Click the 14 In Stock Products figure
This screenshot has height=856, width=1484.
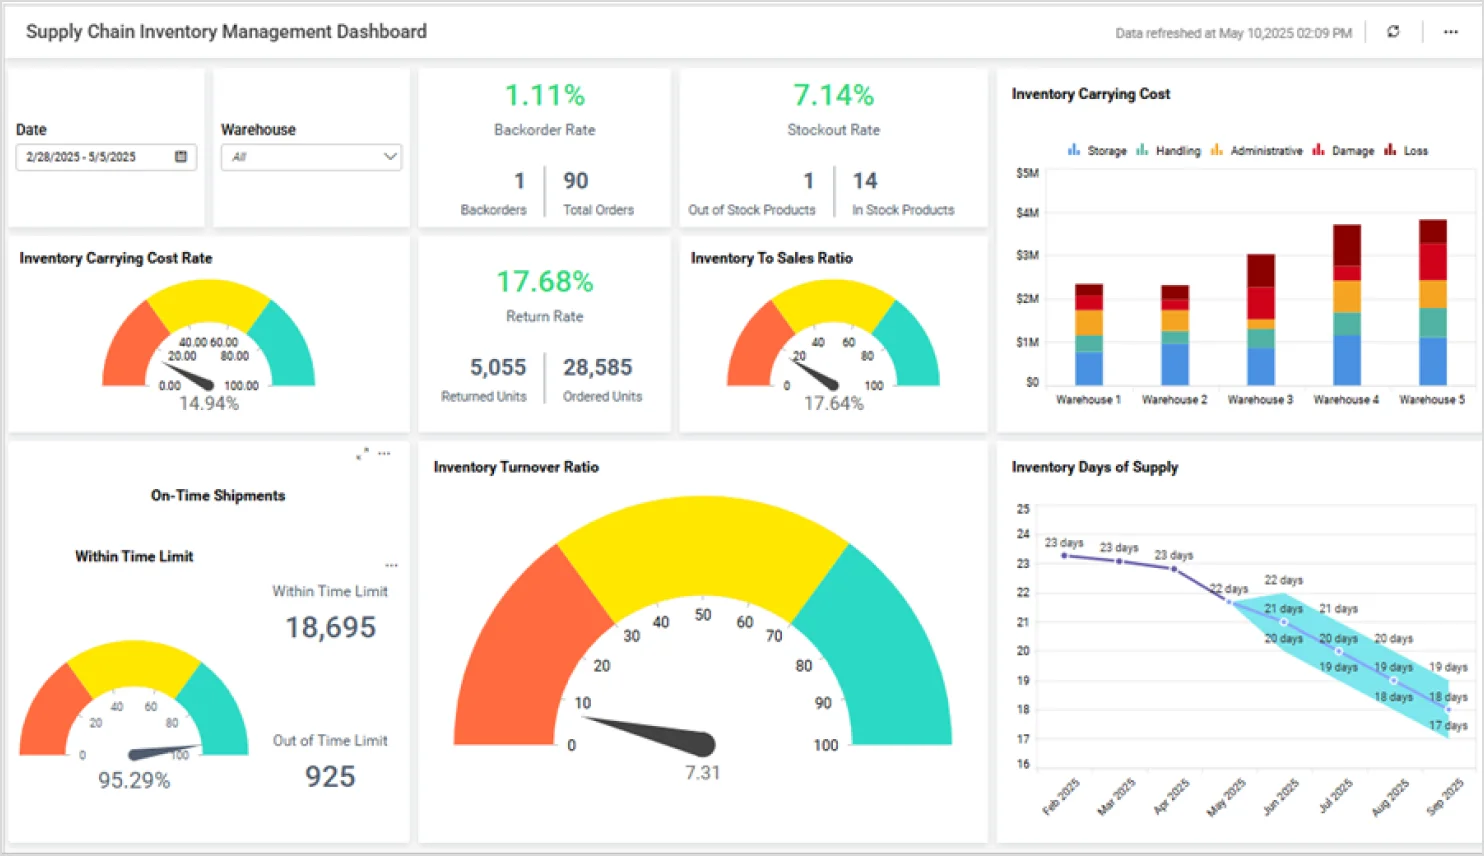point(865,181)
